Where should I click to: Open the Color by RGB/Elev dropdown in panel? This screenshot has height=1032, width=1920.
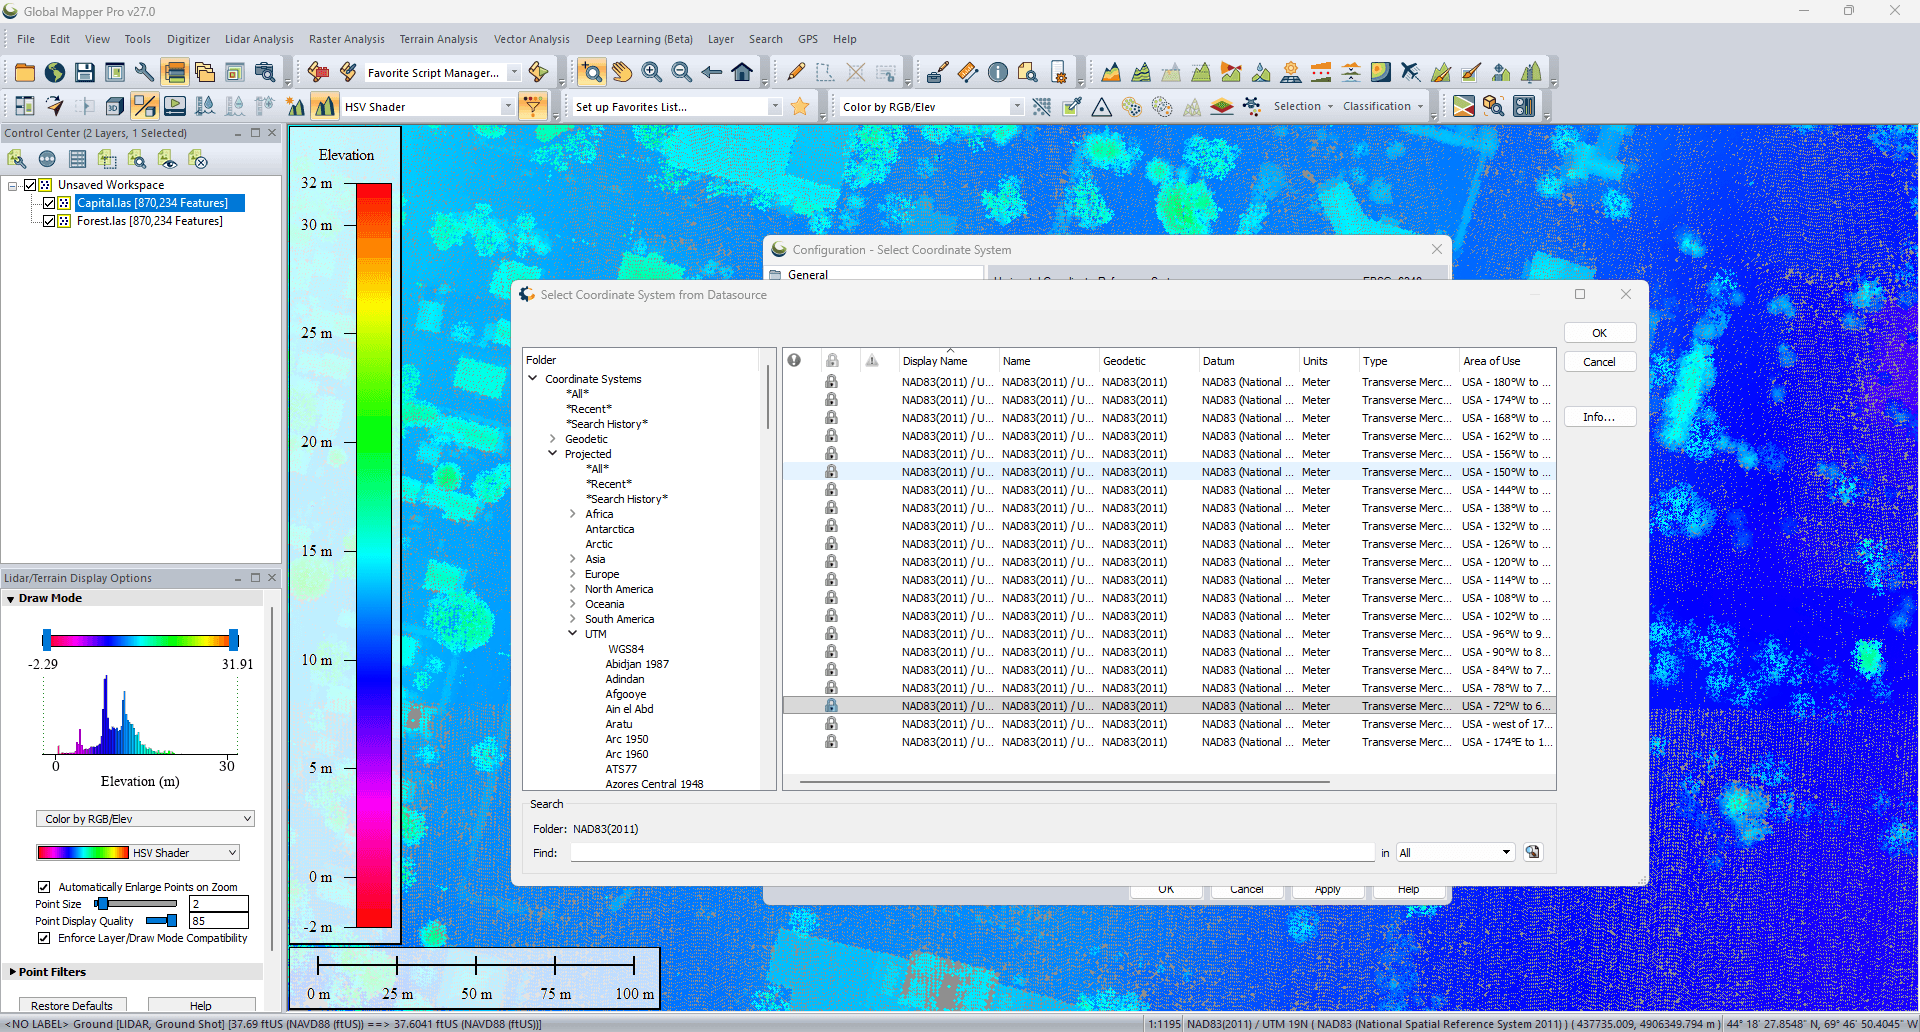click(x=145, y=819)
